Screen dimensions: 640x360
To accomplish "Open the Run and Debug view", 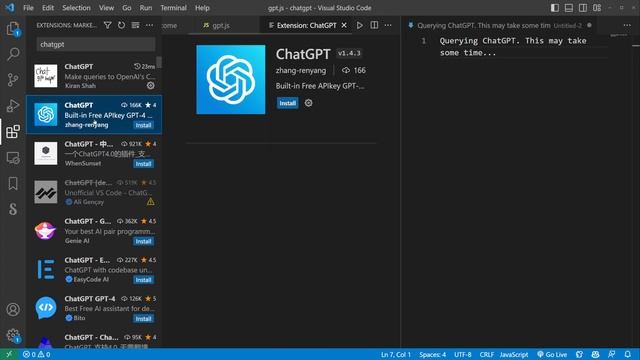I will coord(13,105).
